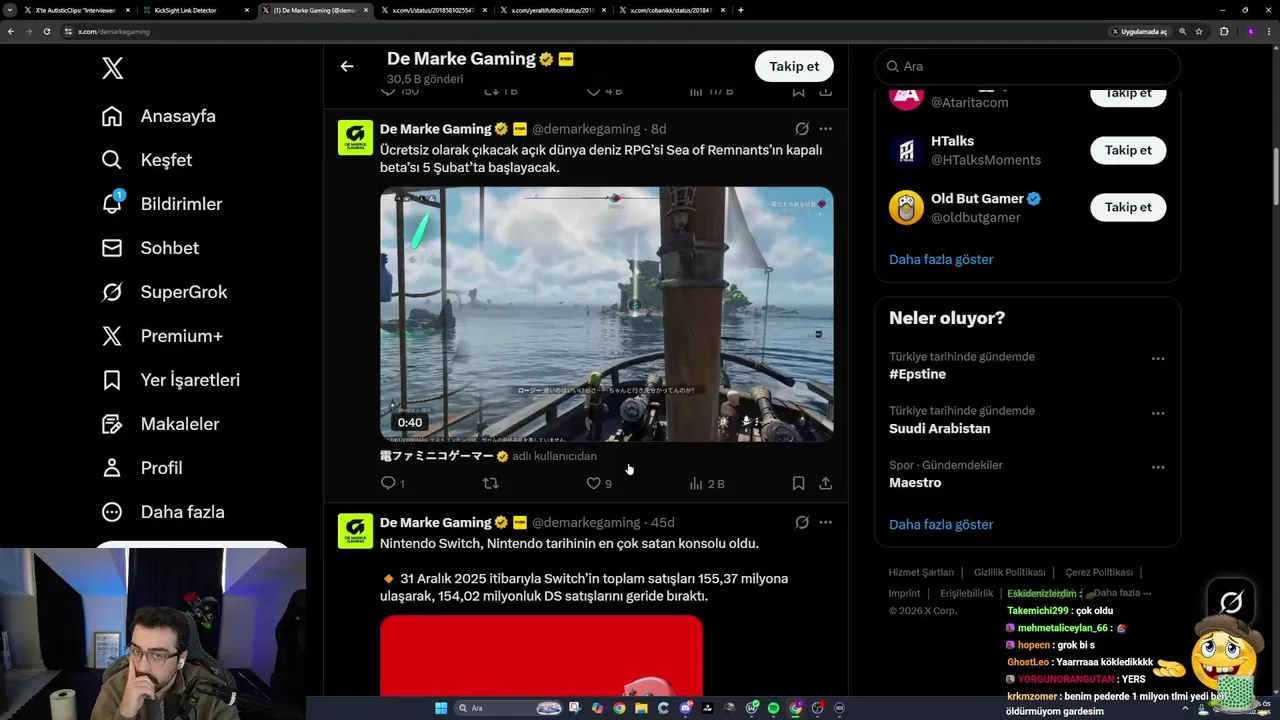The width and height of the screenshot is (1280, 720).
Task: Open Premium+ page
Action: (162, 336)
